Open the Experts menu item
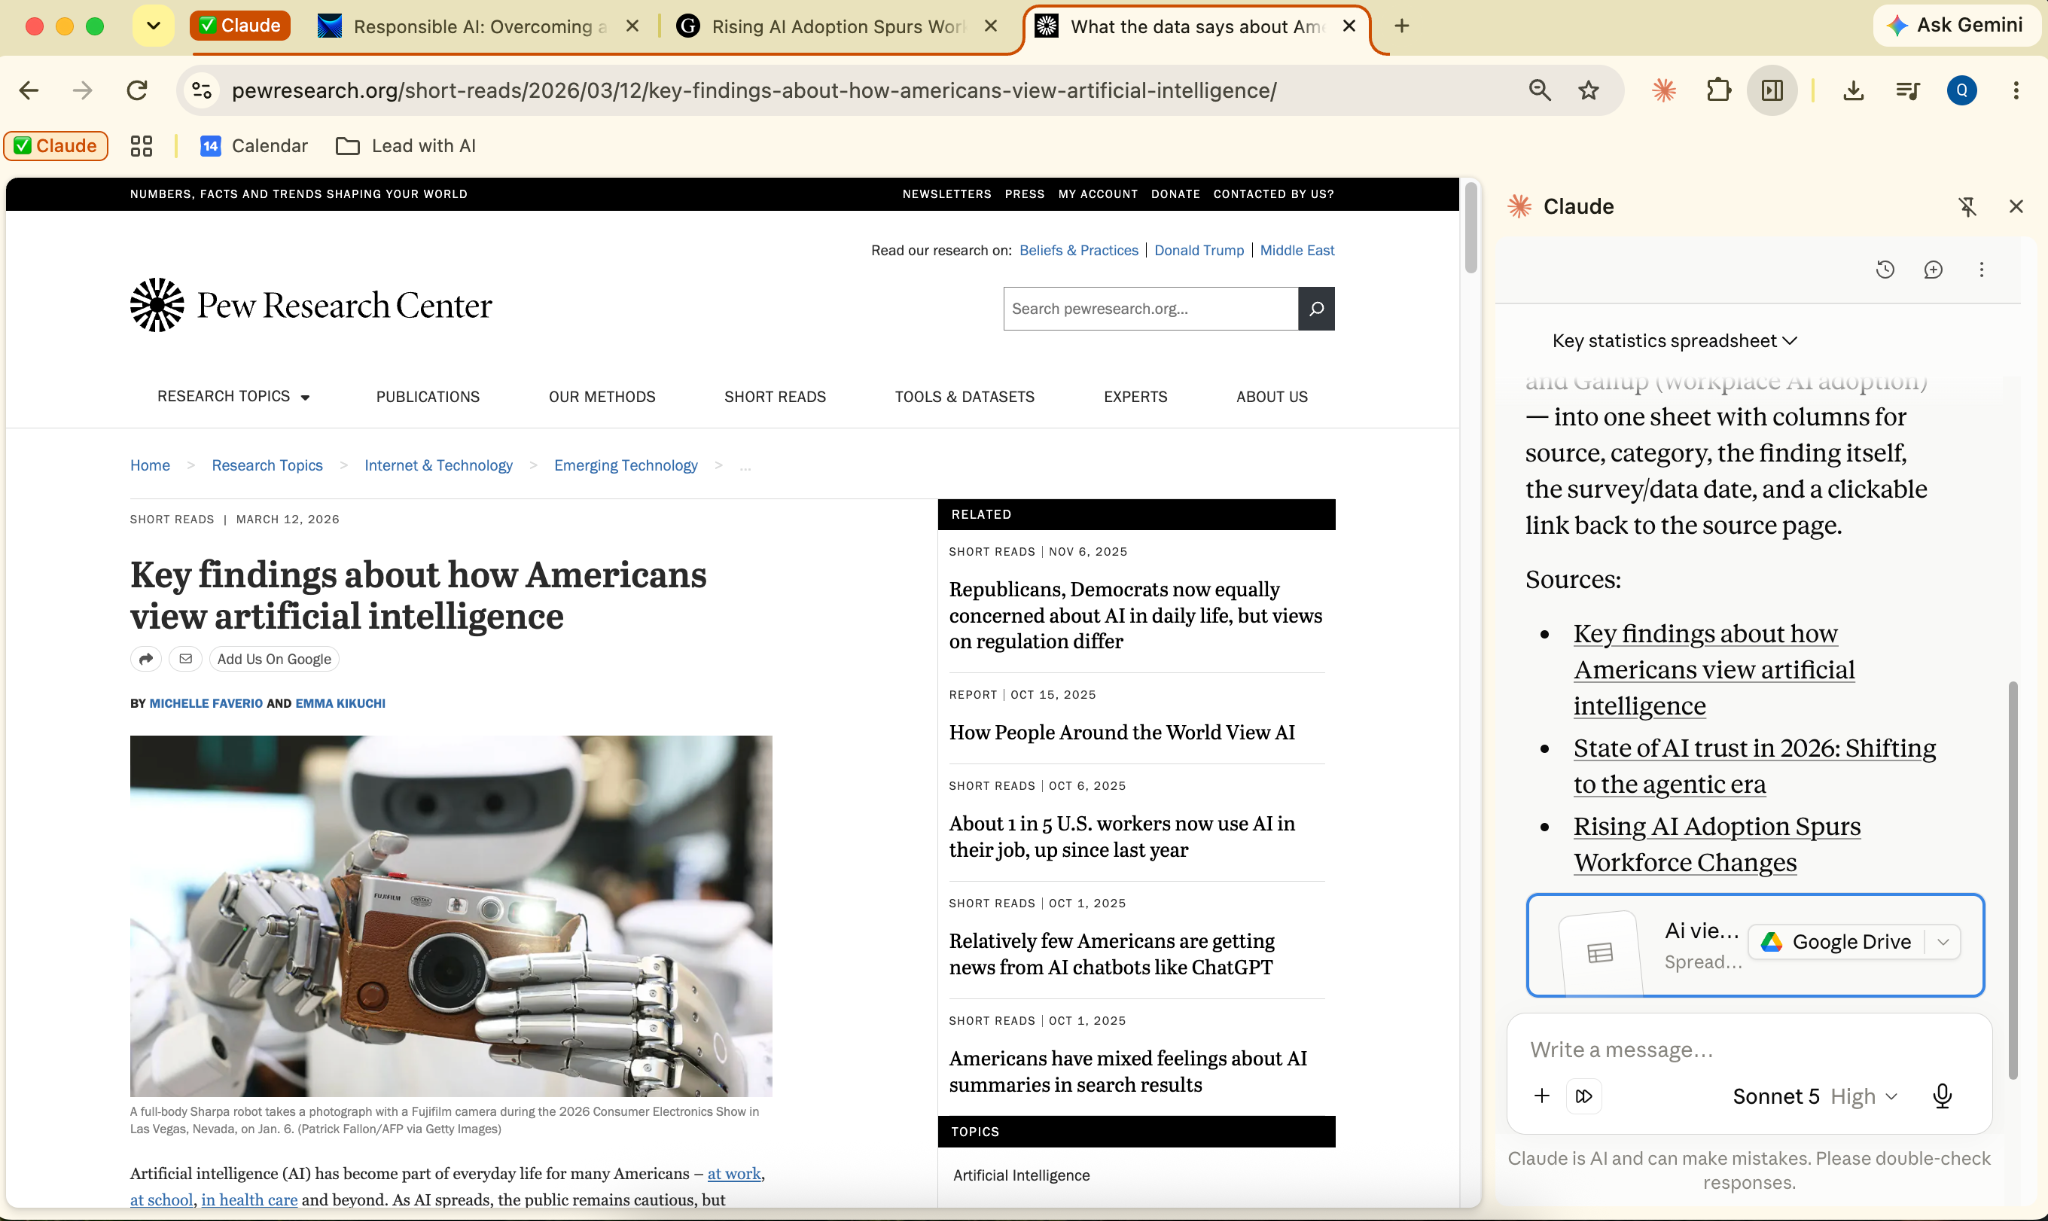The width and height of the screenshot is (2048, 1221). click(x=1136, y=397)
